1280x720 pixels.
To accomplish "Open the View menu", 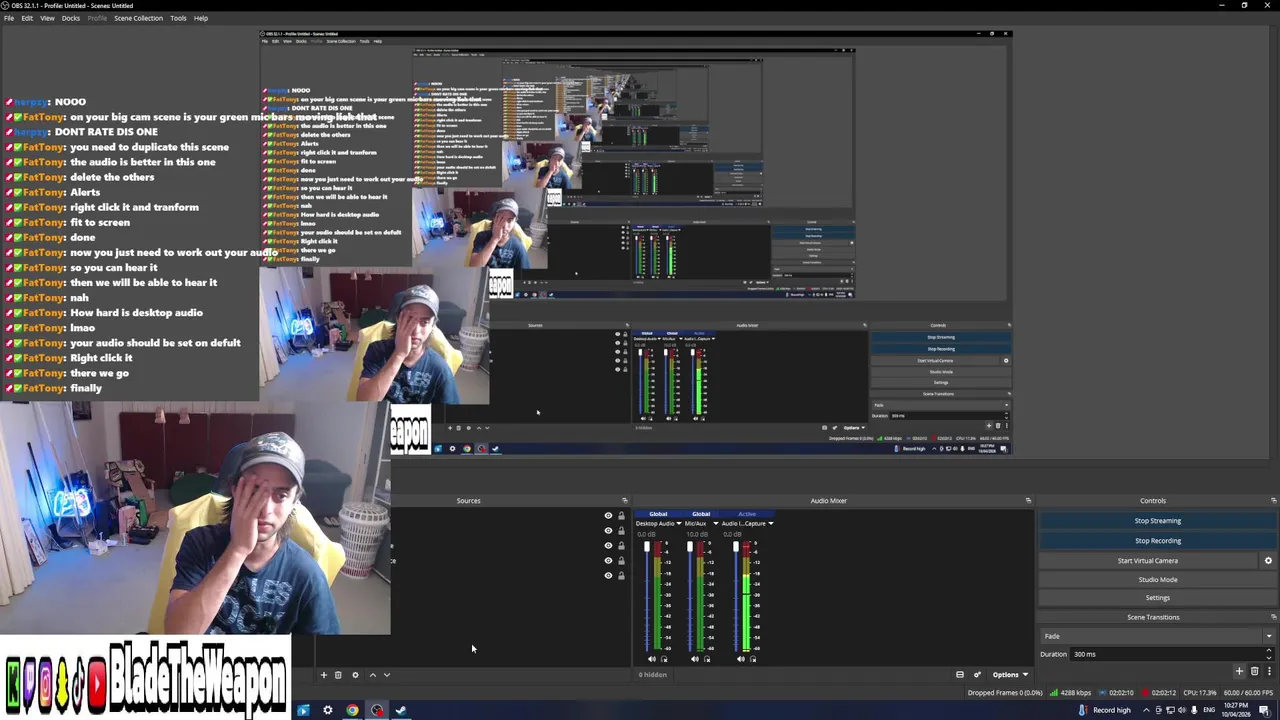I will [47, 18].
